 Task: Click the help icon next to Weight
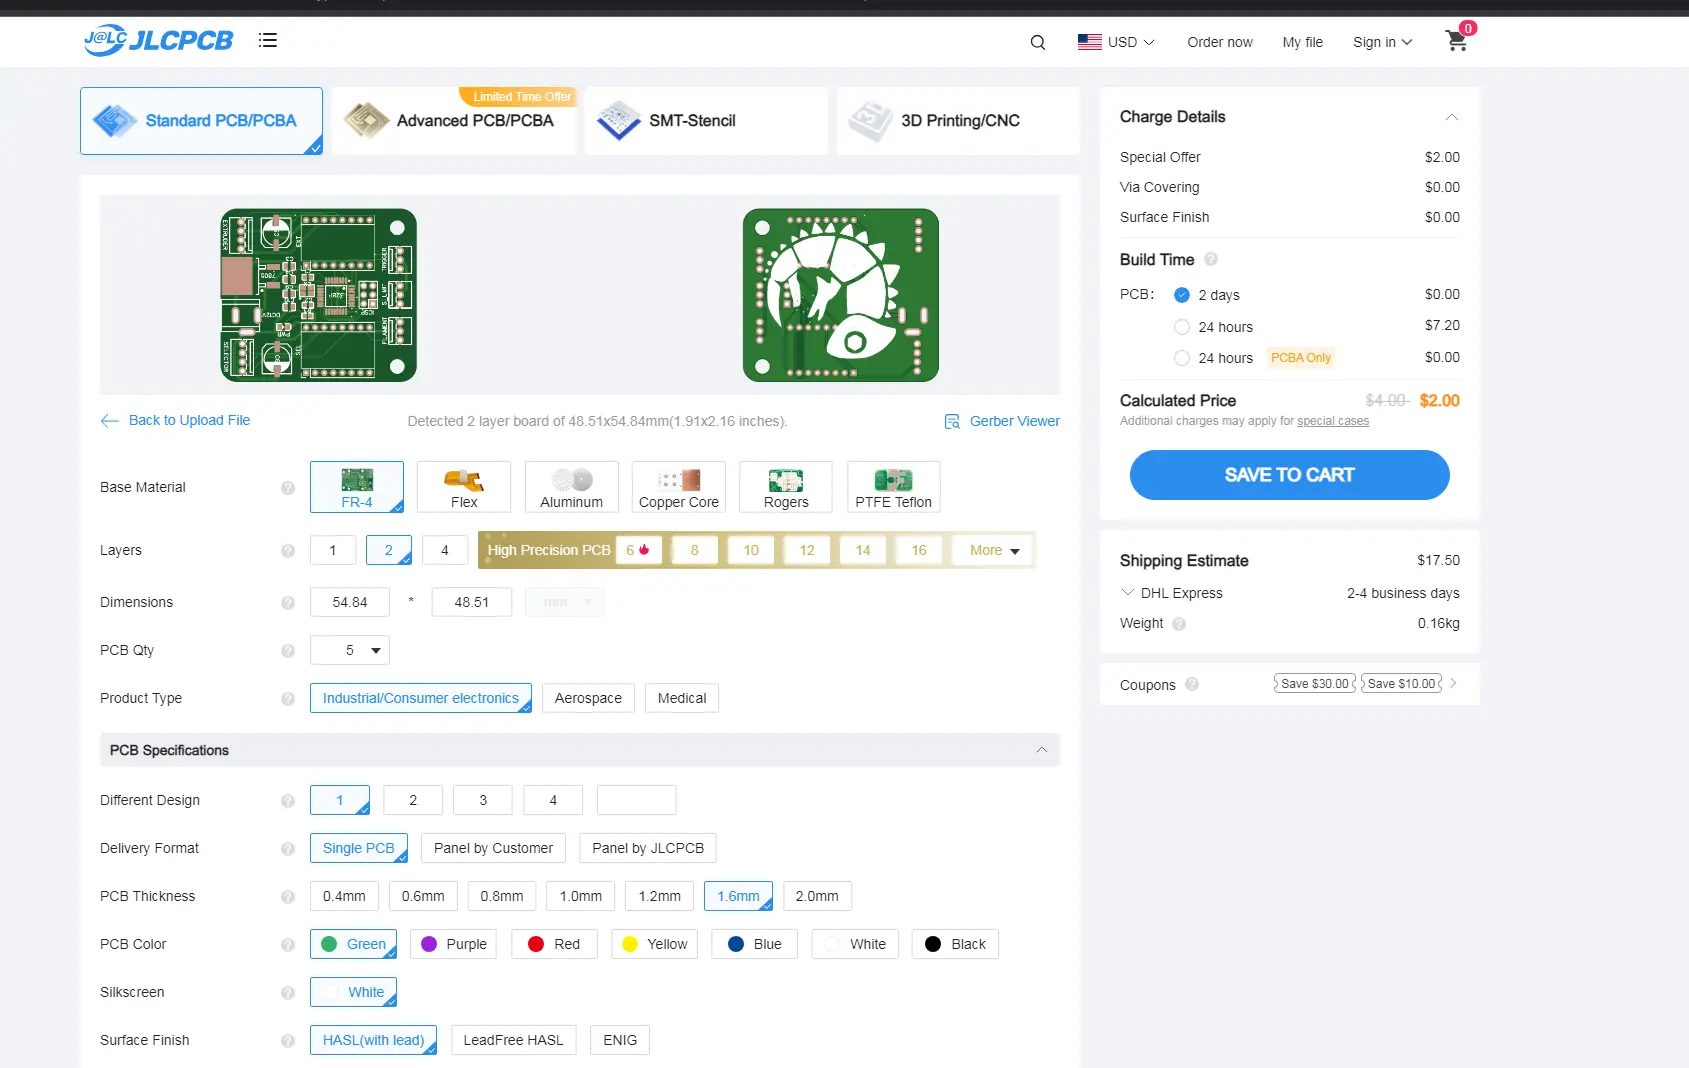(1179, 624)
